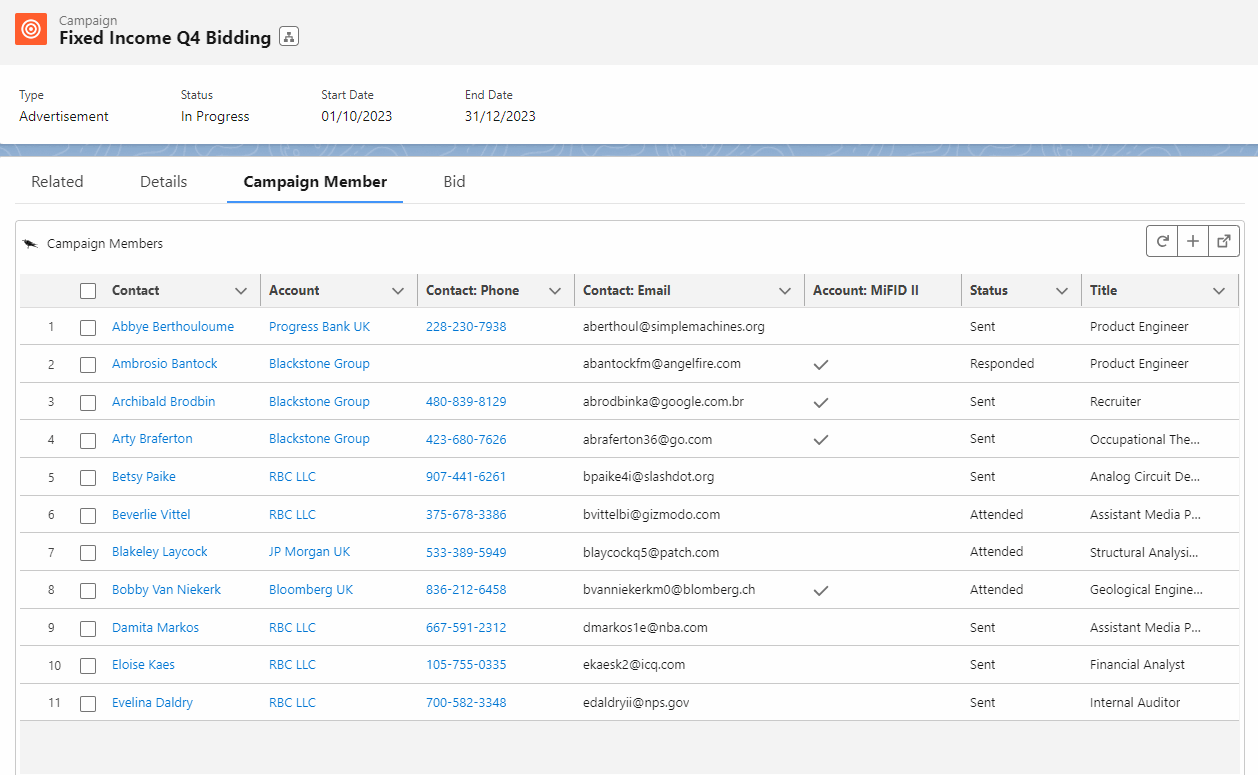The height and width of the screenshot is (775, 1258).
Task: Open contact Abbye Berthouloume
Action: tap(173, 326)
